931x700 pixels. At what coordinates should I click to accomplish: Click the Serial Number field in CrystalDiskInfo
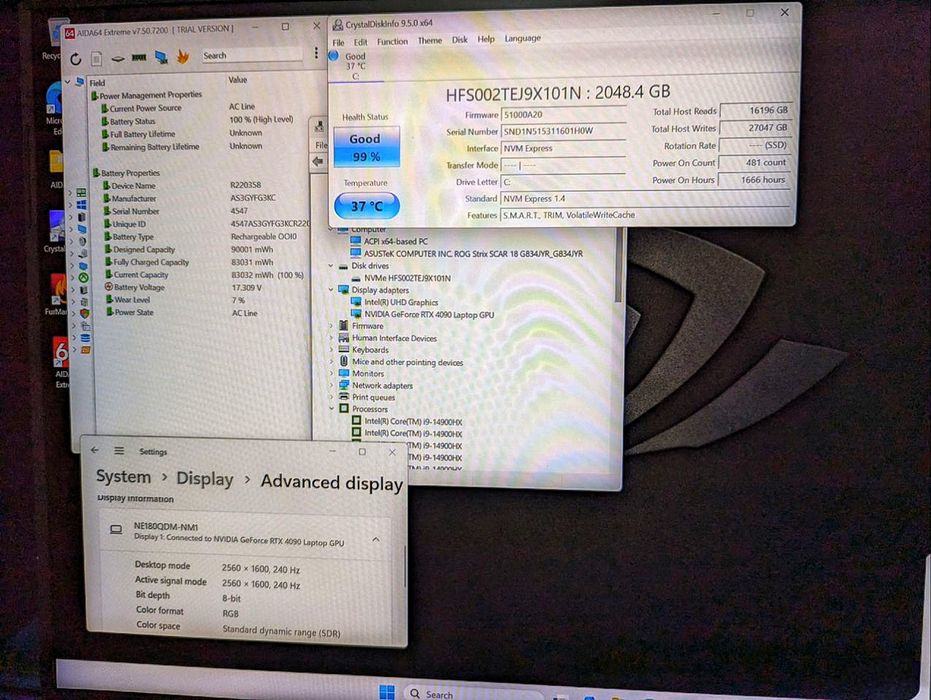pos(563,131)
